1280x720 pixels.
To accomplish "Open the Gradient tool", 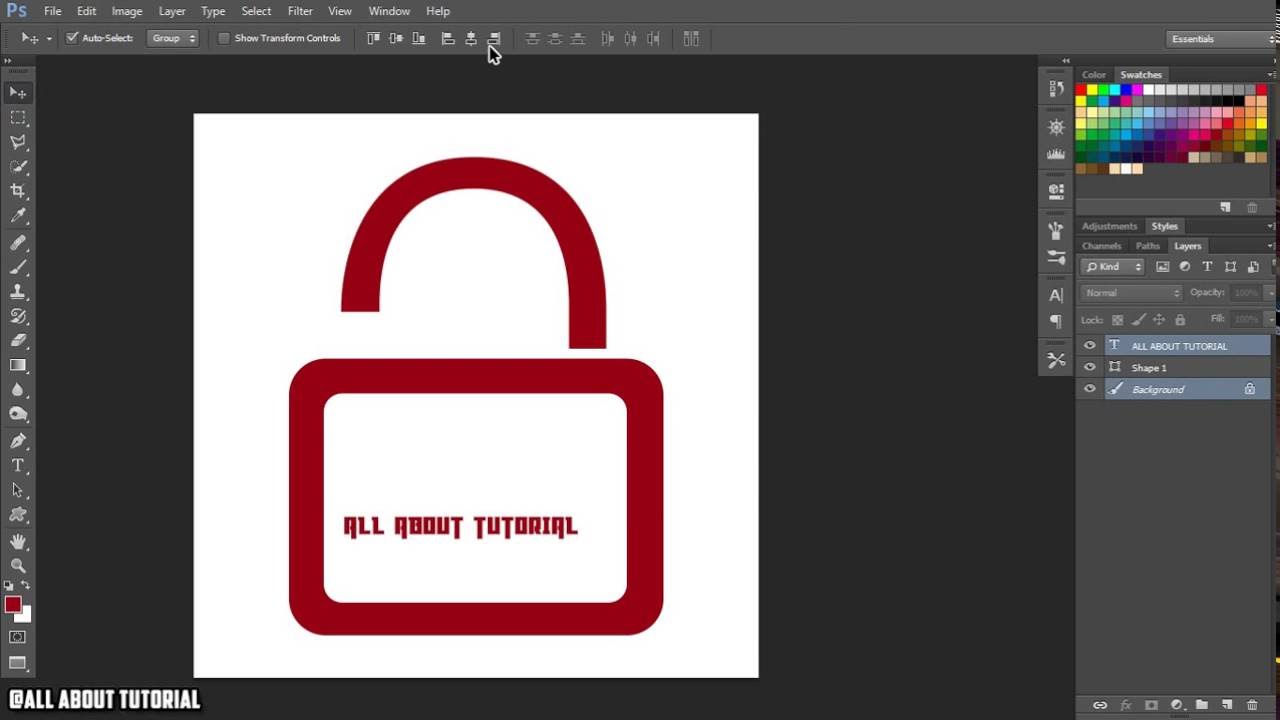I will point(18,365).
